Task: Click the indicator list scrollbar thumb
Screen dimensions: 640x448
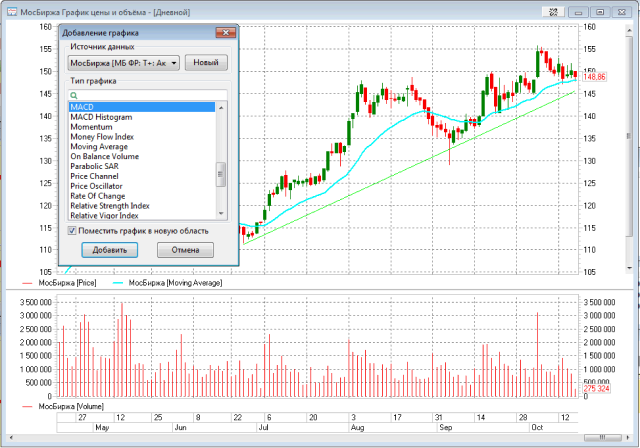Action: pos(221,175)
